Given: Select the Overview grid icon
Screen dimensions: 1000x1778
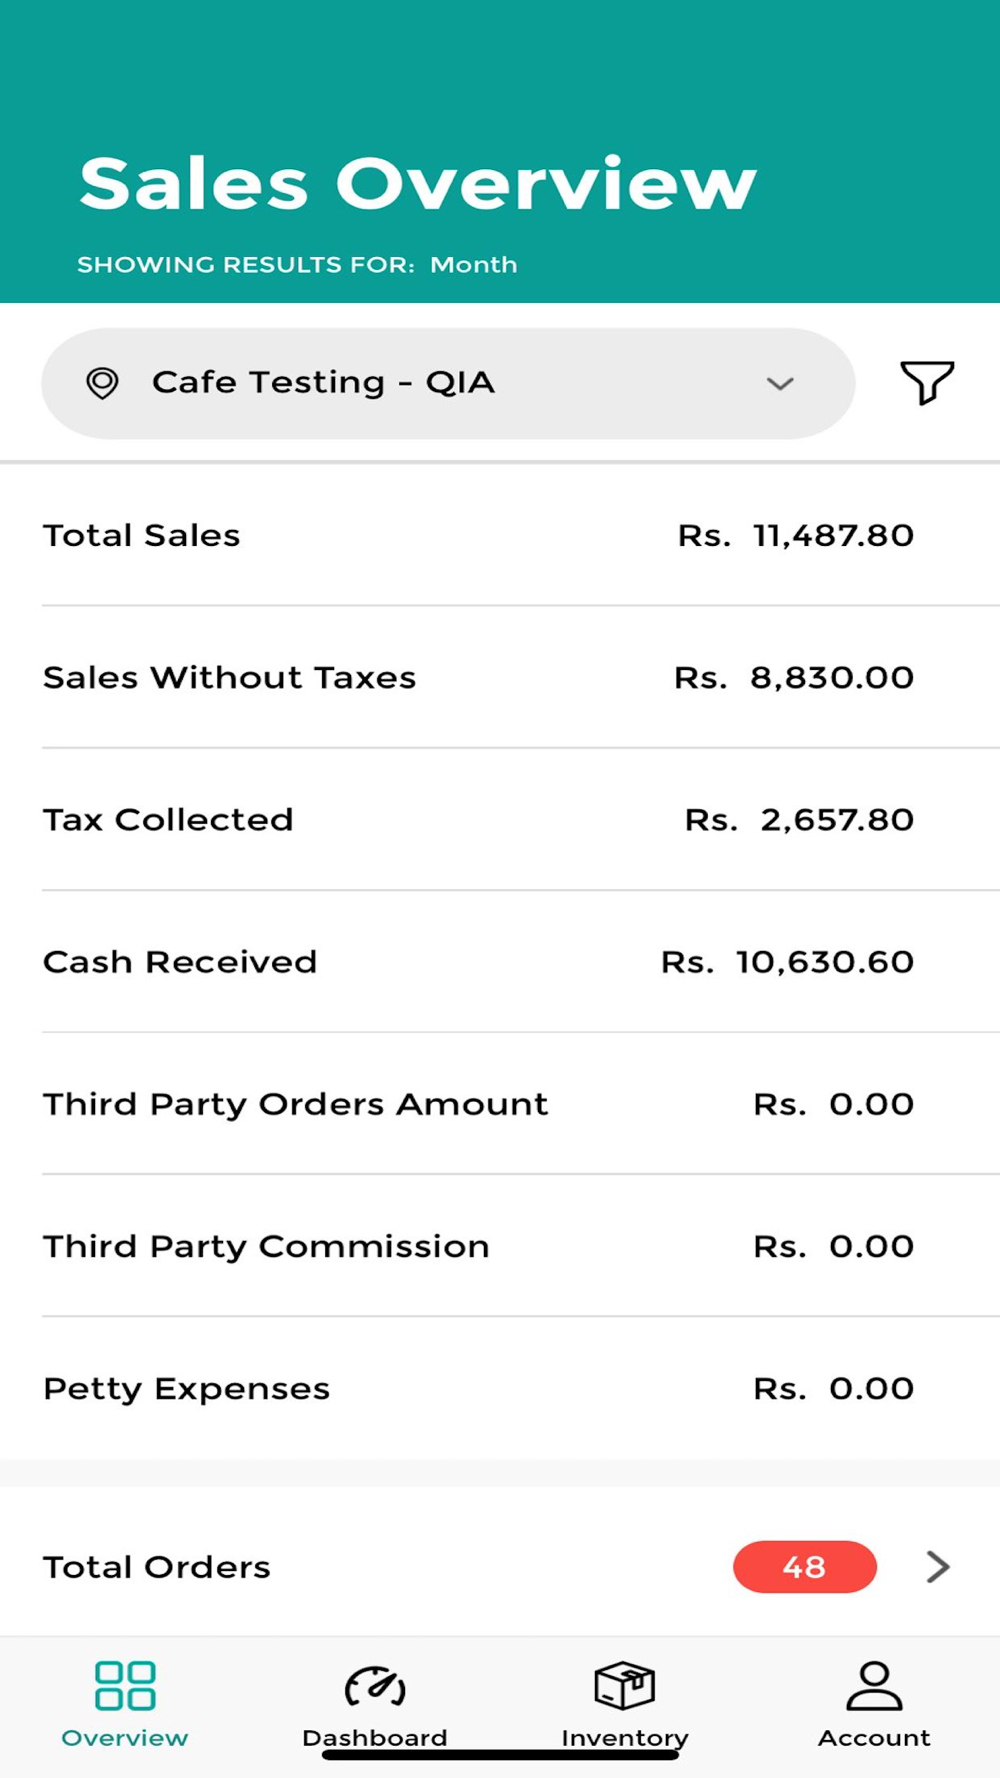Looking at the screenshot, I should coord(125,1685).
